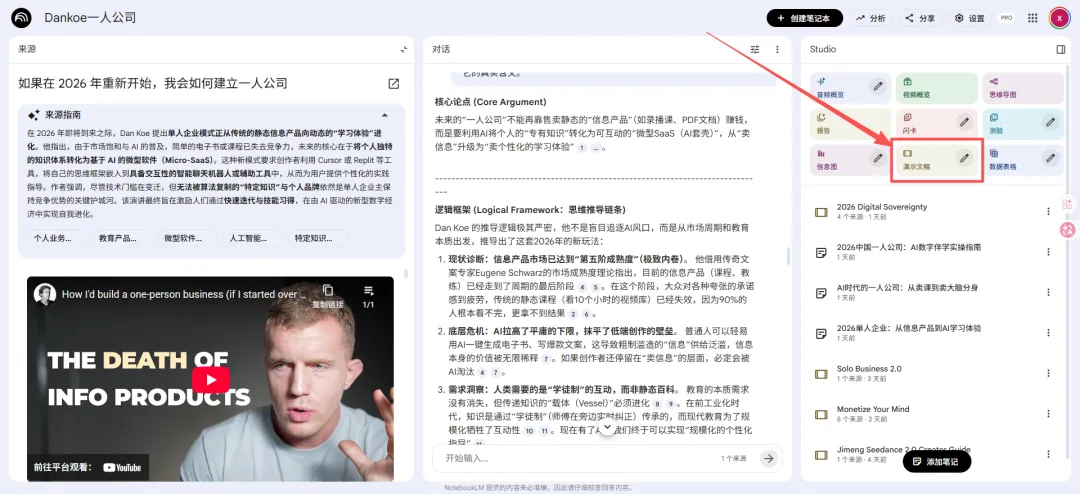Click the chat panel vertical scrollbar
Image resolution: width=1080 pixels, height=494 pixels.
pyautogui.click(x=789, y=256)
